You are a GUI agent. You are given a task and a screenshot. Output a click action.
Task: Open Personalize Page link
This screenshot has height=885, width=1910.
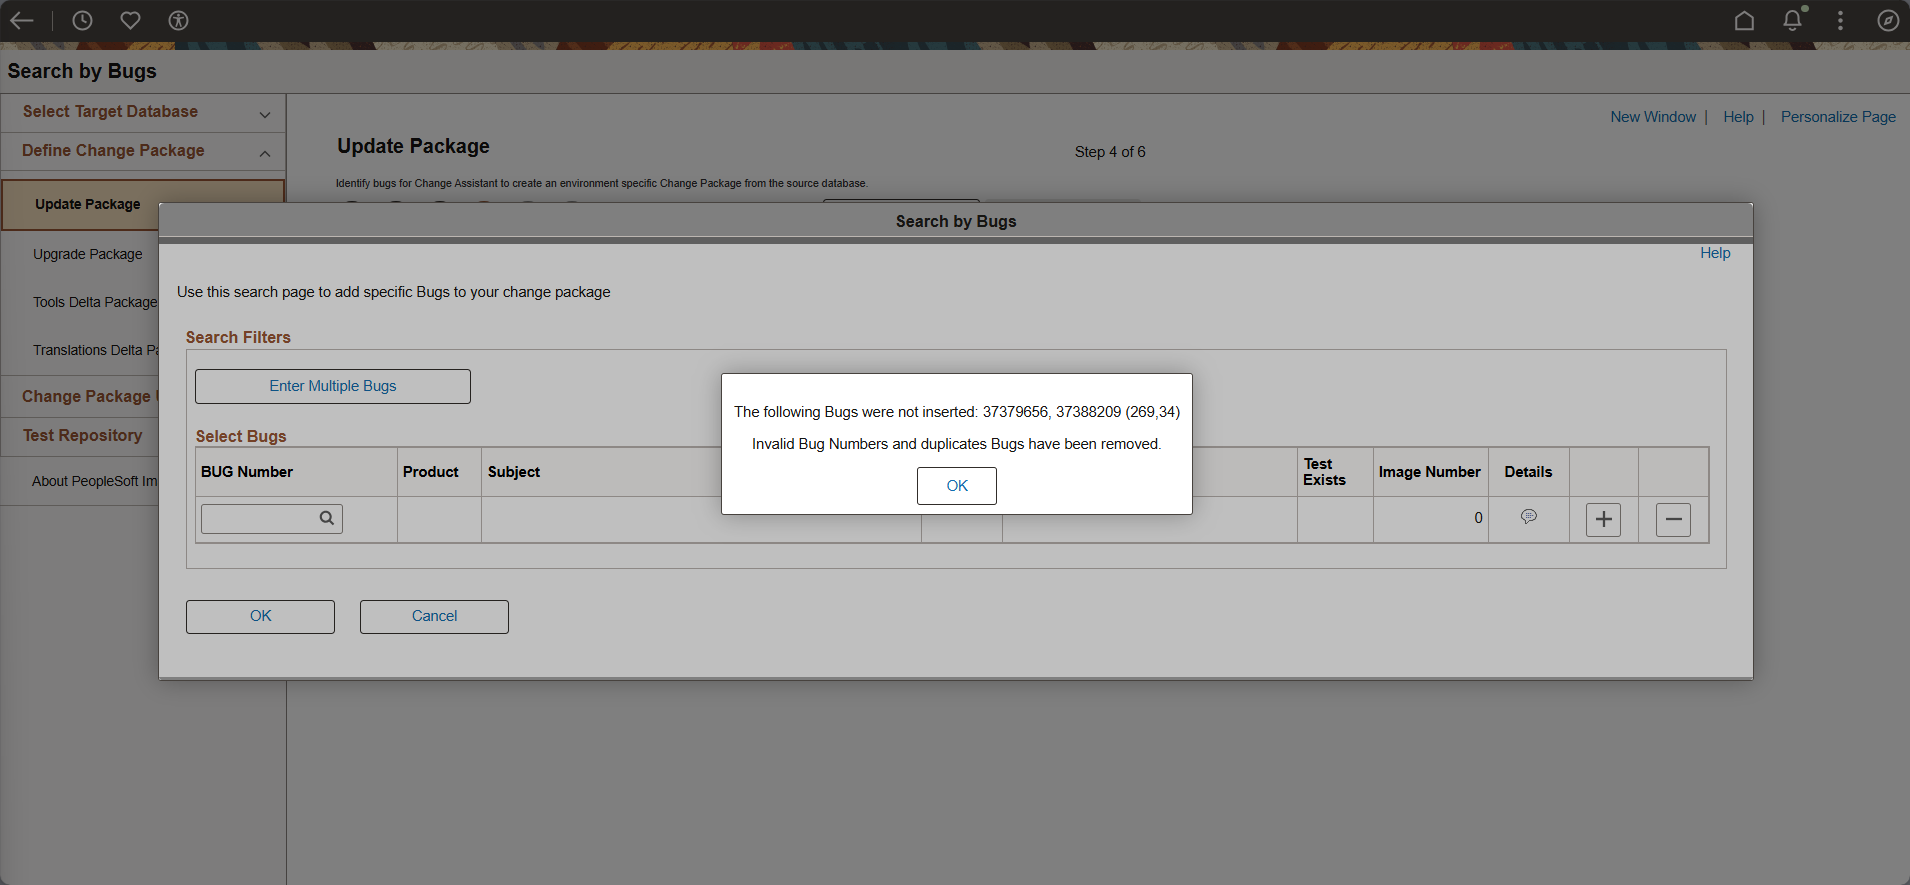1838,117
